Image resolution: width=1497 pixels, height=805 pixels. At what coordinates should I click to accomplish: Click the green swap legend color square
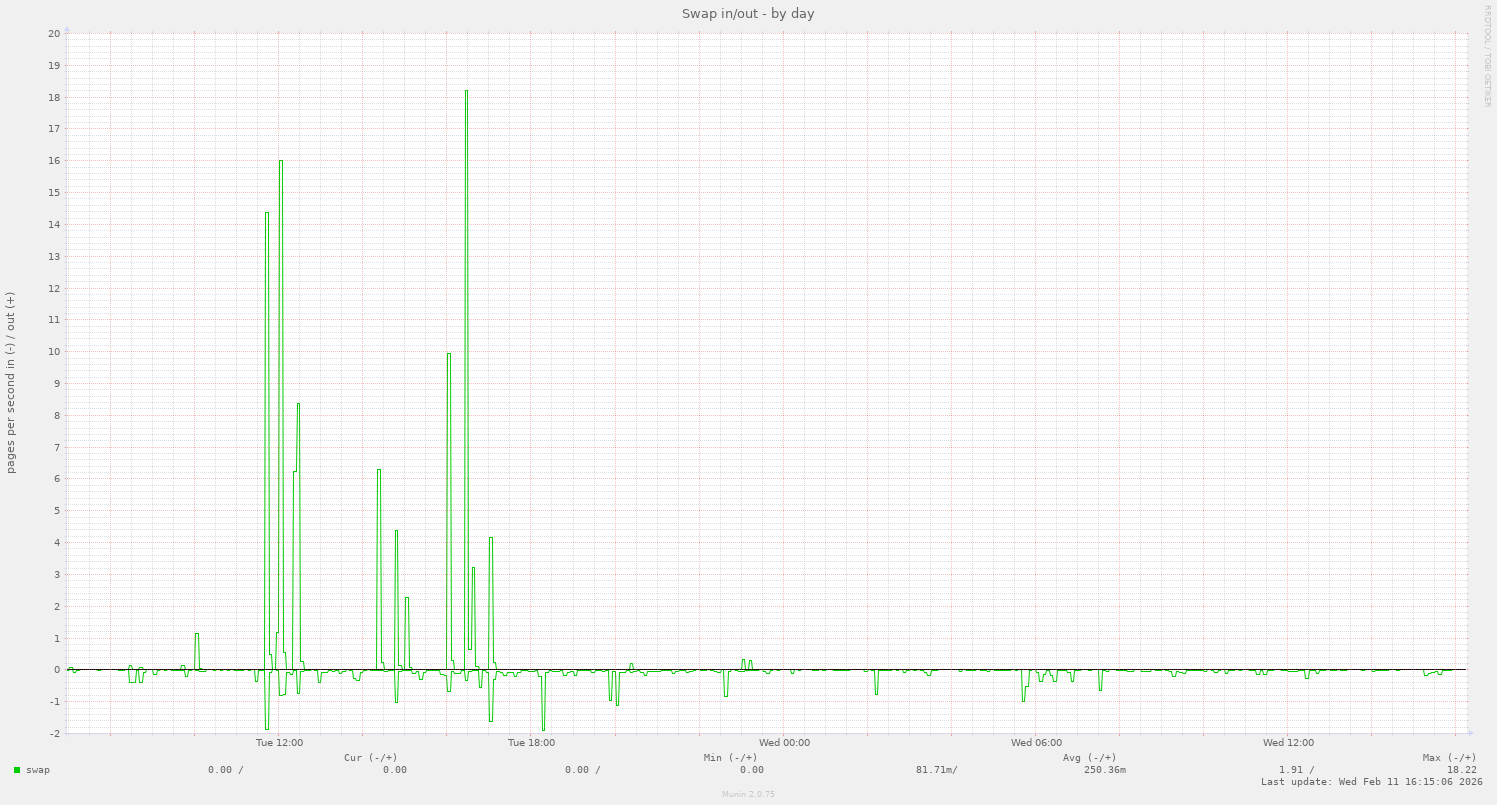pyautogui.click(x=17, y=770)
